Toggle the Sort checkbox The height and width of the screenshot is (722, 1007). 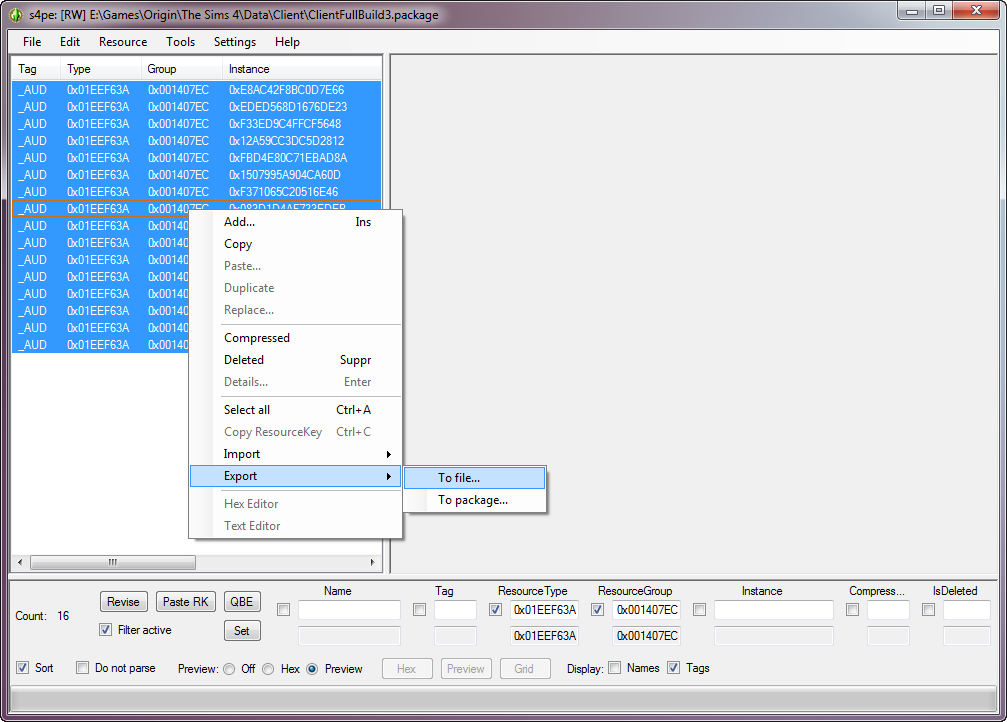[22, 667]
